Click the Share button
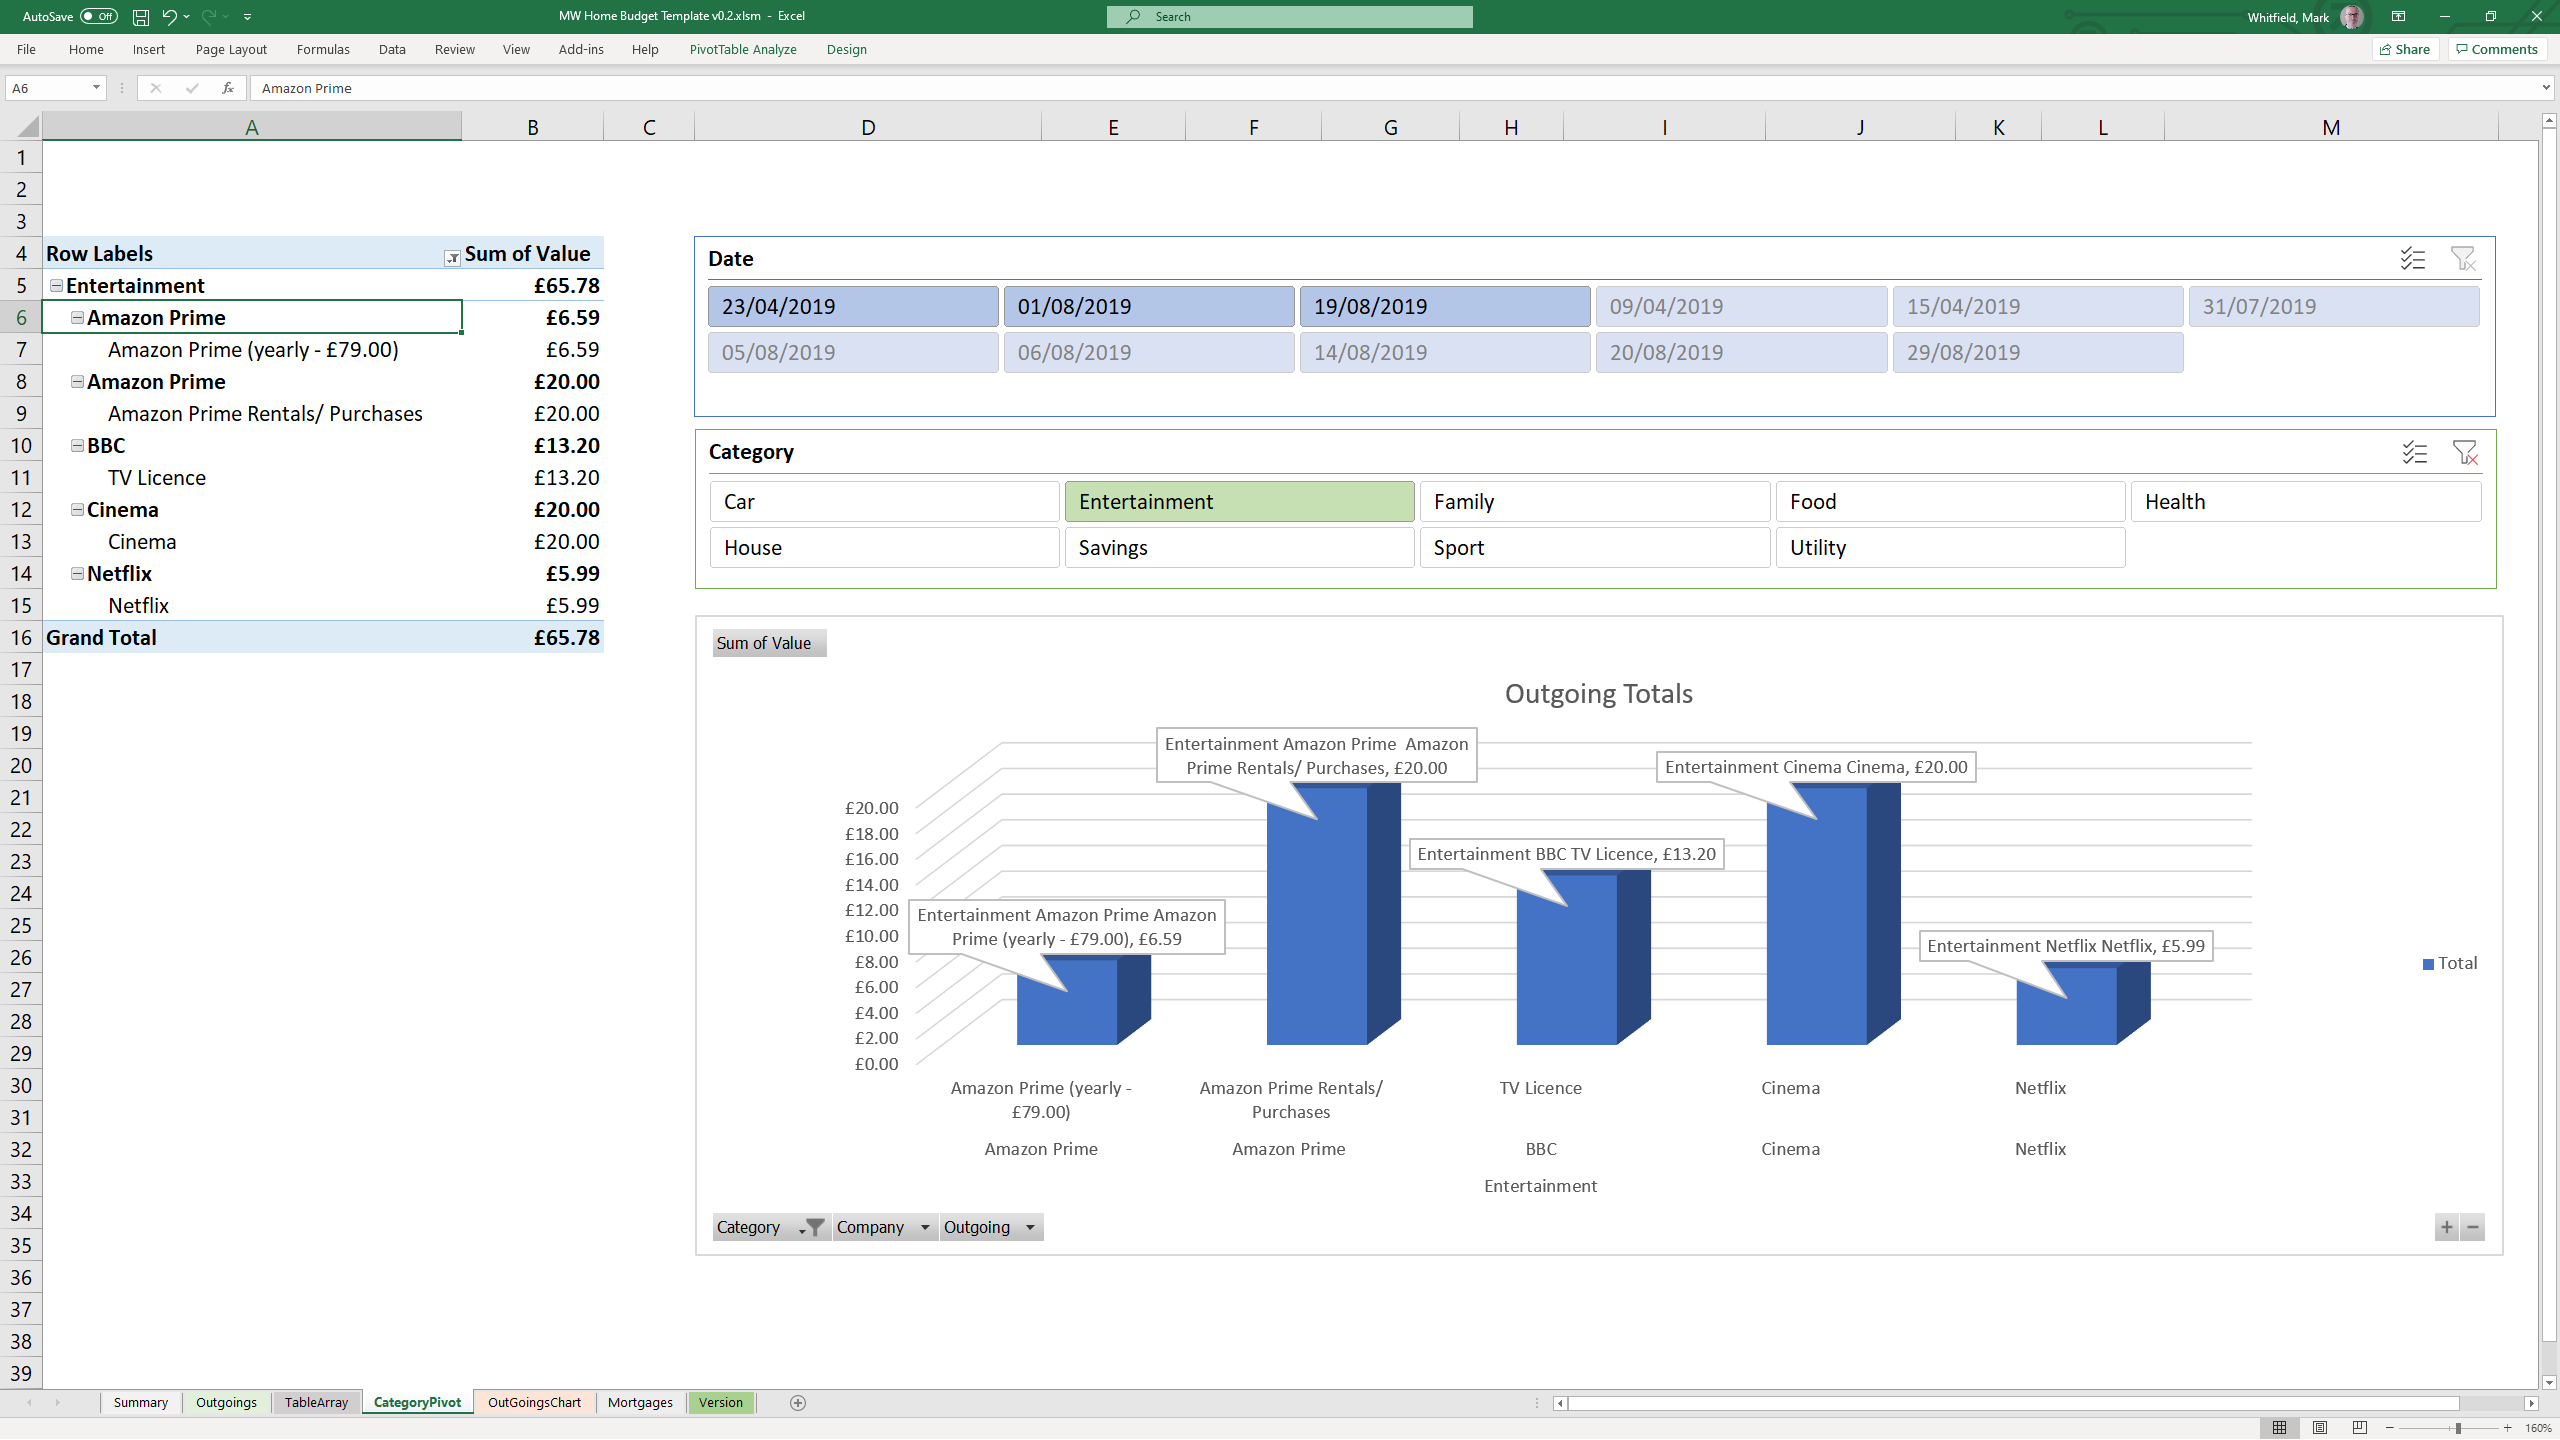 [x=2405, y=49]
